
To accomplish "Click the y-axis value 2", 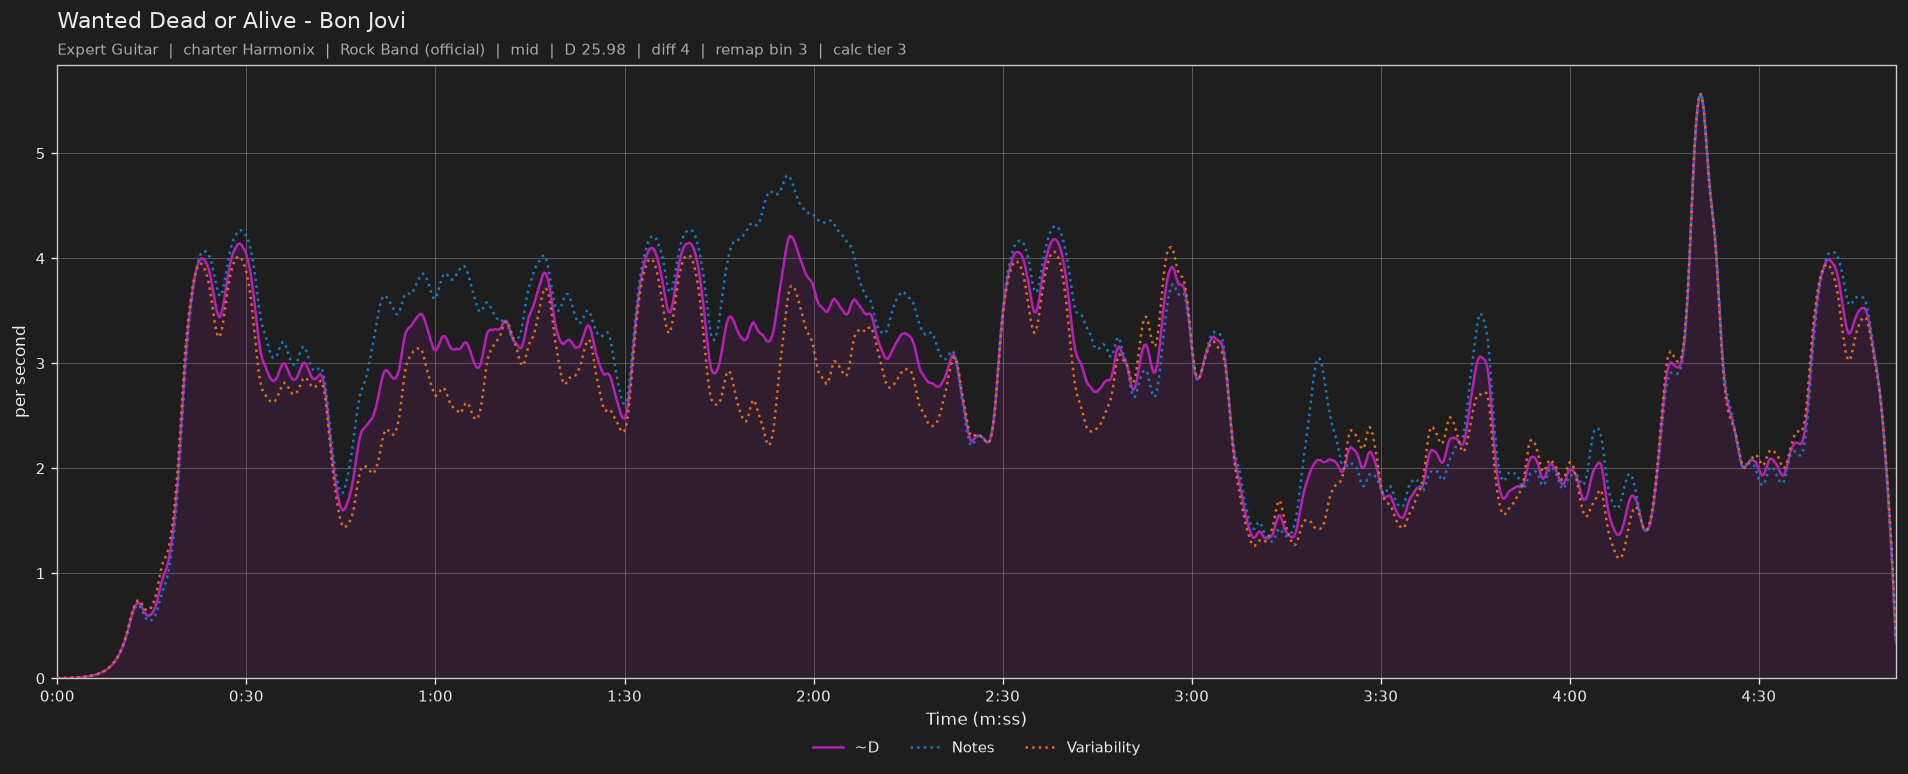I will [42, 469].
